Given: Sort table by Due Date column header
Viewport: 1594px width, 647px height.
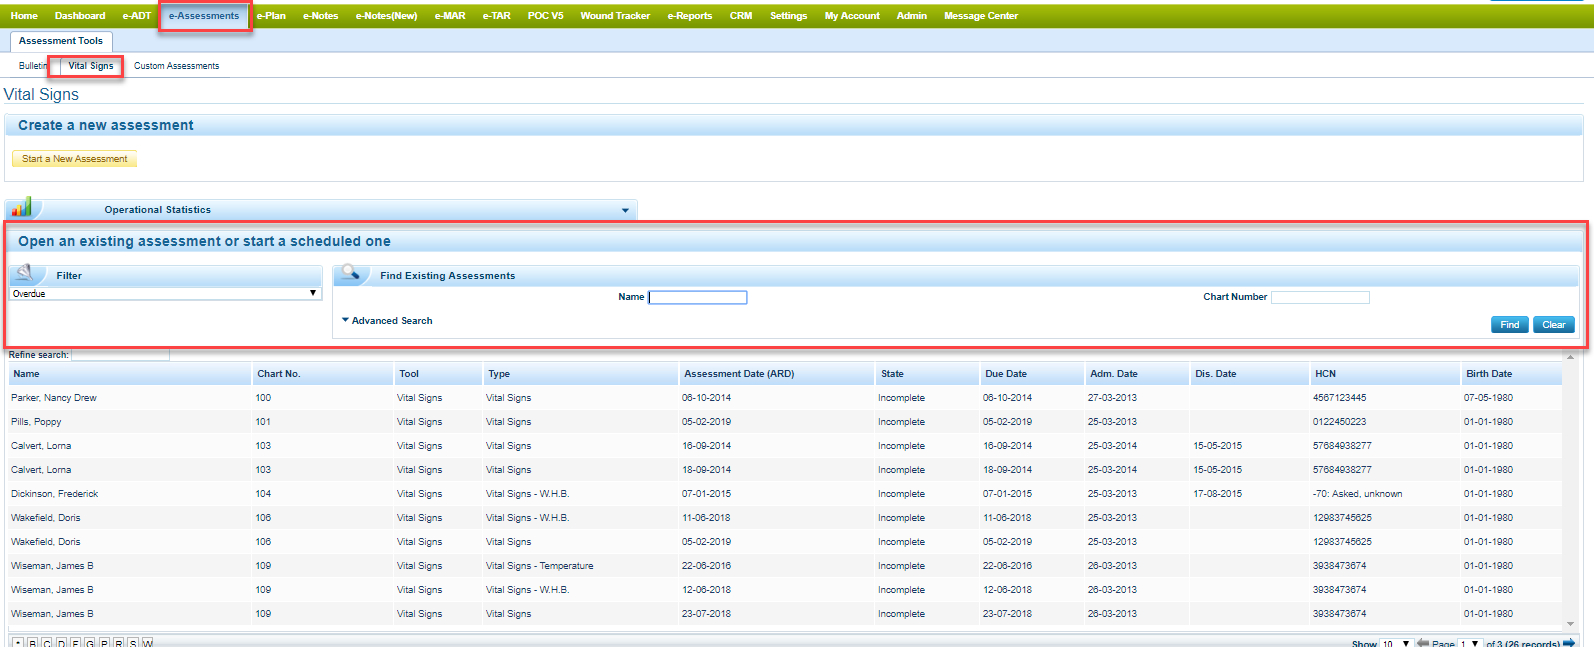Looking at the screenshot, I should (1005, 374).
